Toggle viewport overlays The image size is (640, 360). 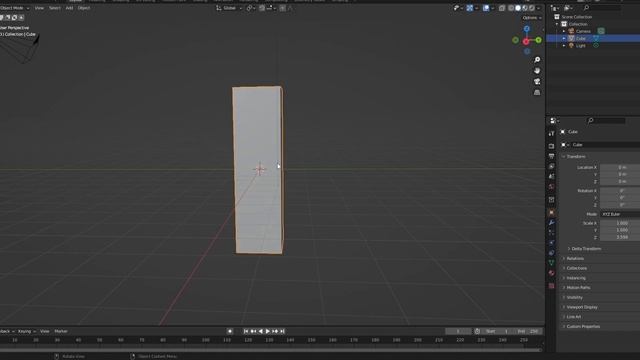click(x=486, y=8)
